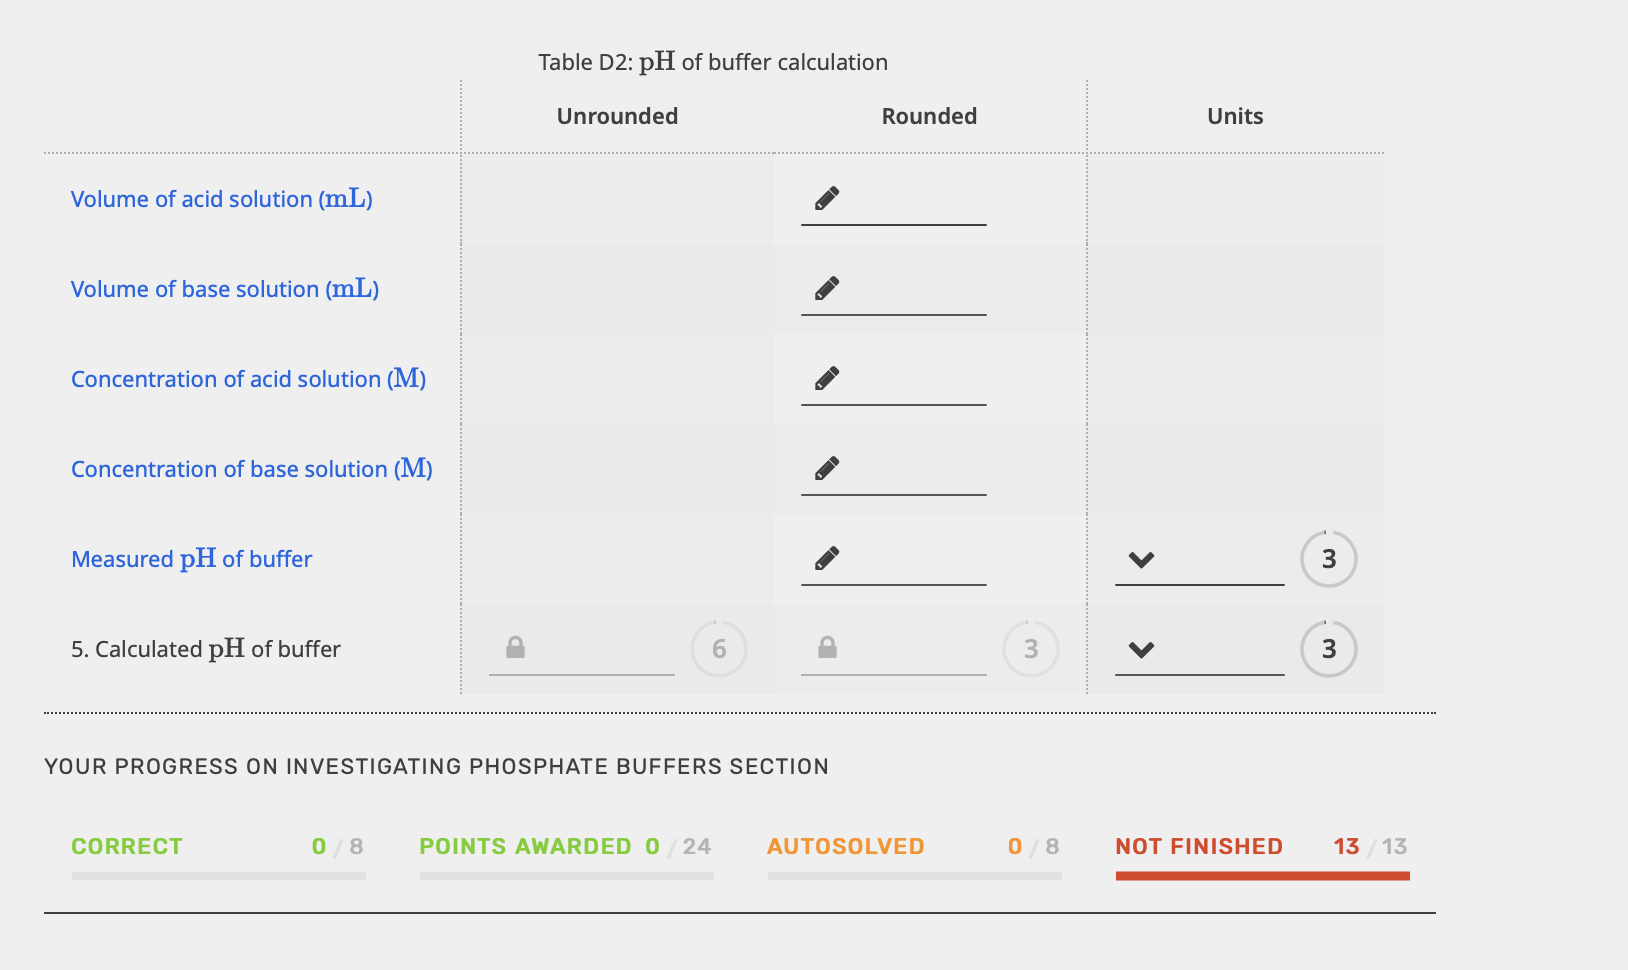Click pencil icon for acid solution volume
1628x970 pixels.
click(827, 198)
